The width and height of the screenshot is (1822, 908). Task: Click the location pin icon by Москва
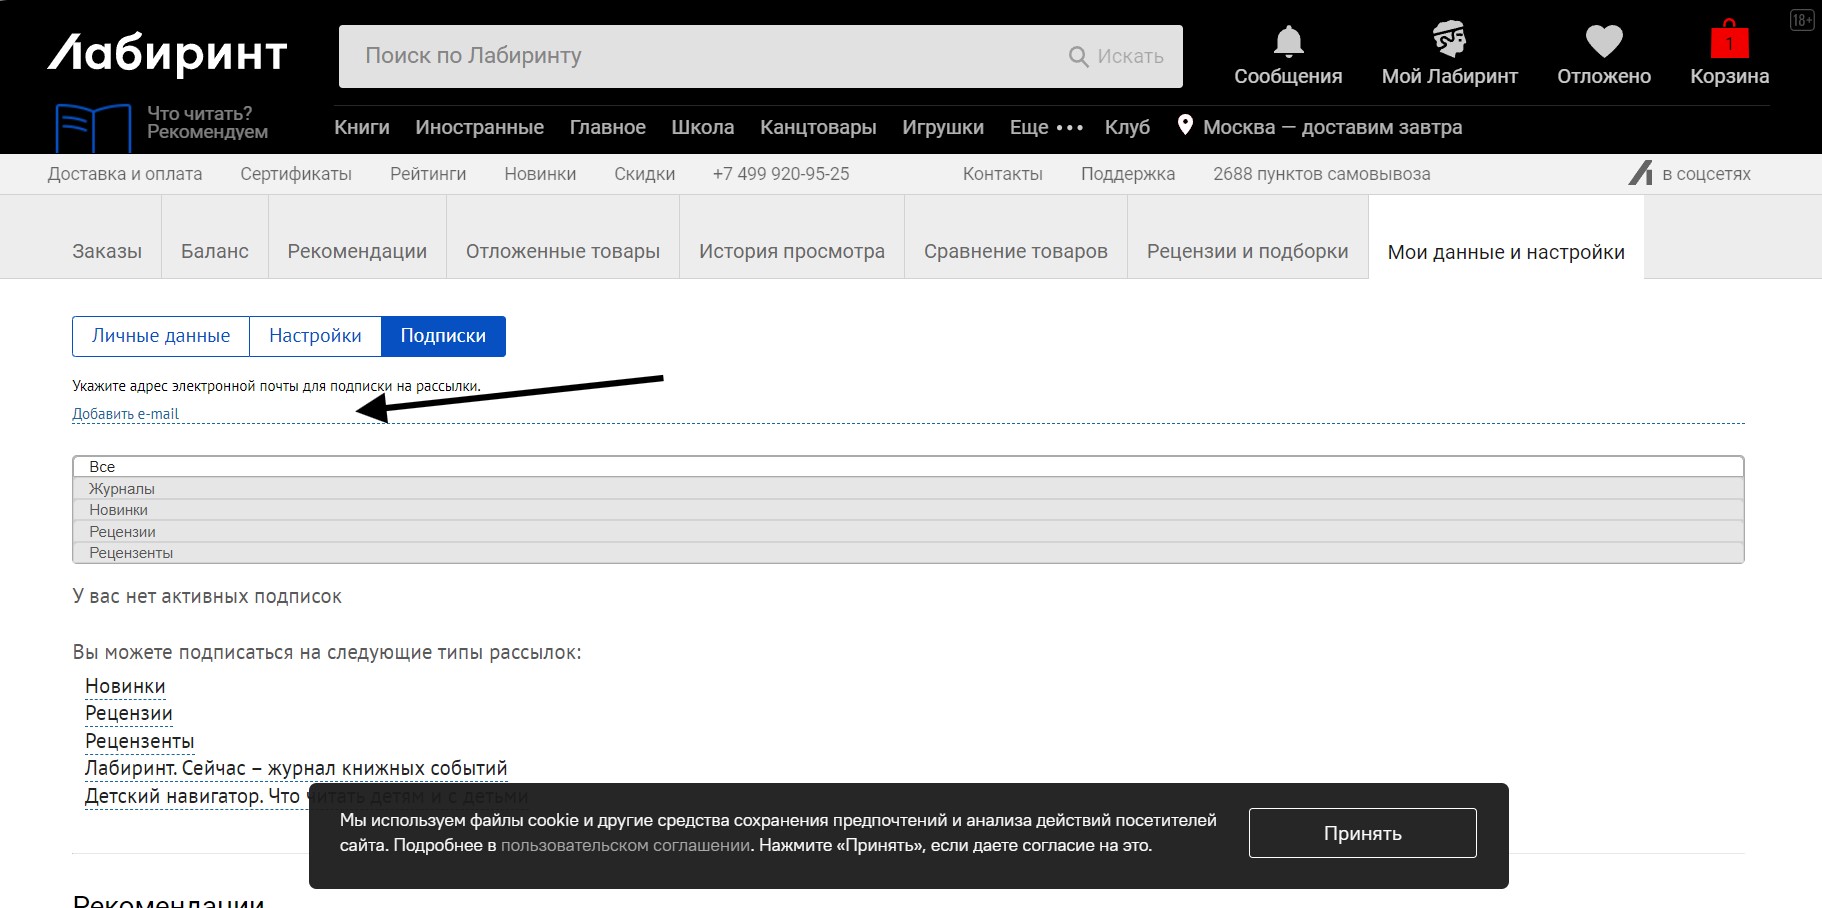pyautogui.click(x=1185, y=125)
